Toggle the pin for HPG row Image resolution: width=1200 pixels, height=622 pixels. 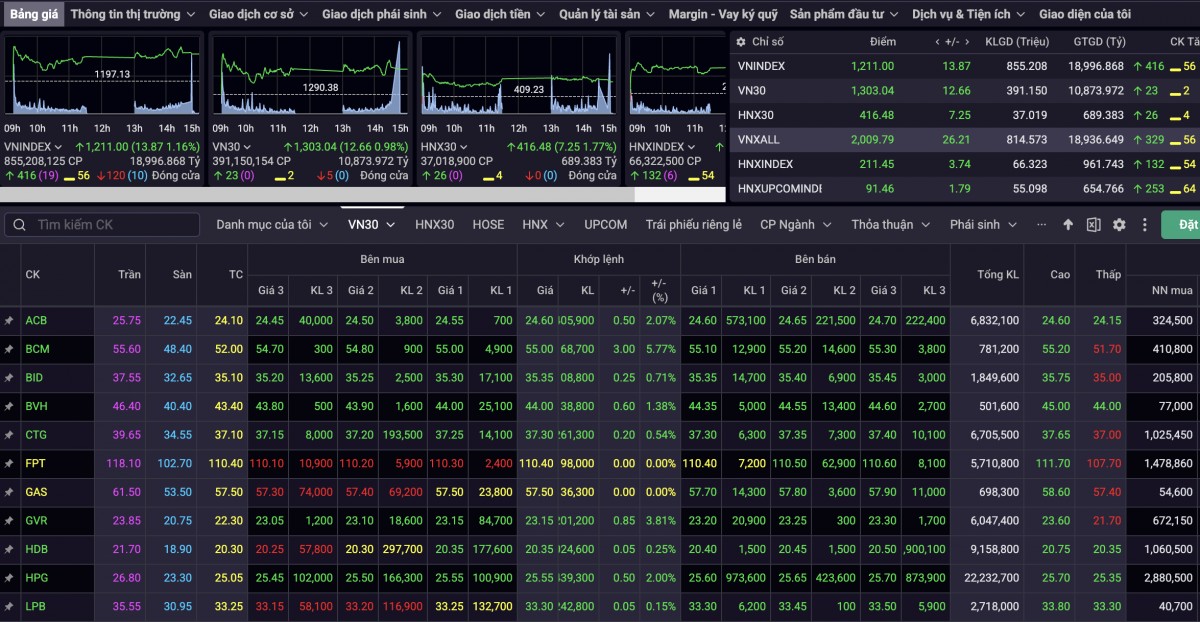9,578
